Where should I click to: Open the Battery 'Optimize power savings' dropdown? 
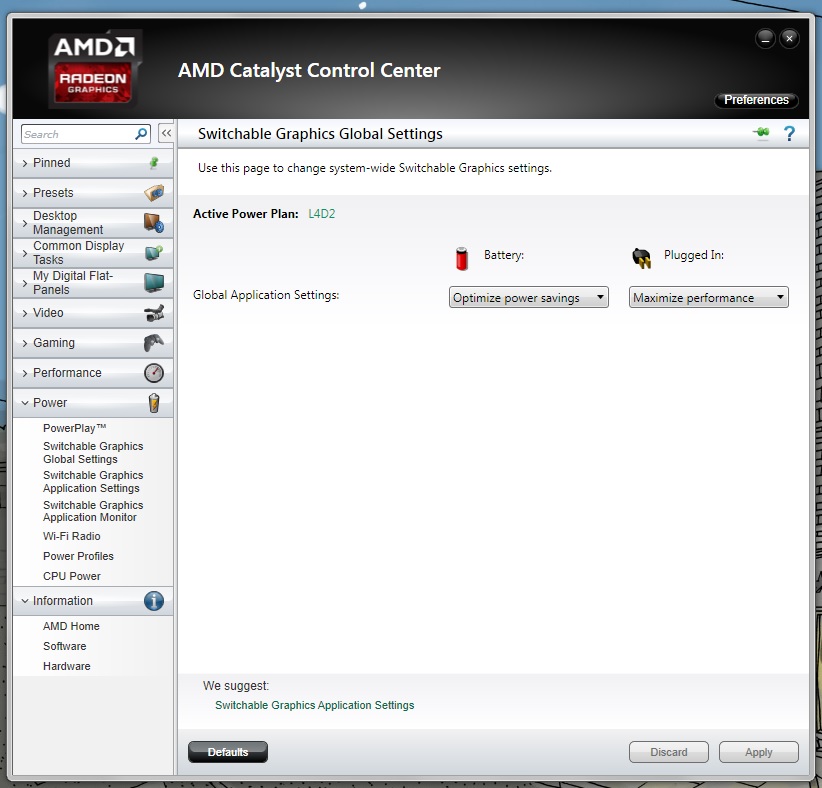click(x=528, y=297)
